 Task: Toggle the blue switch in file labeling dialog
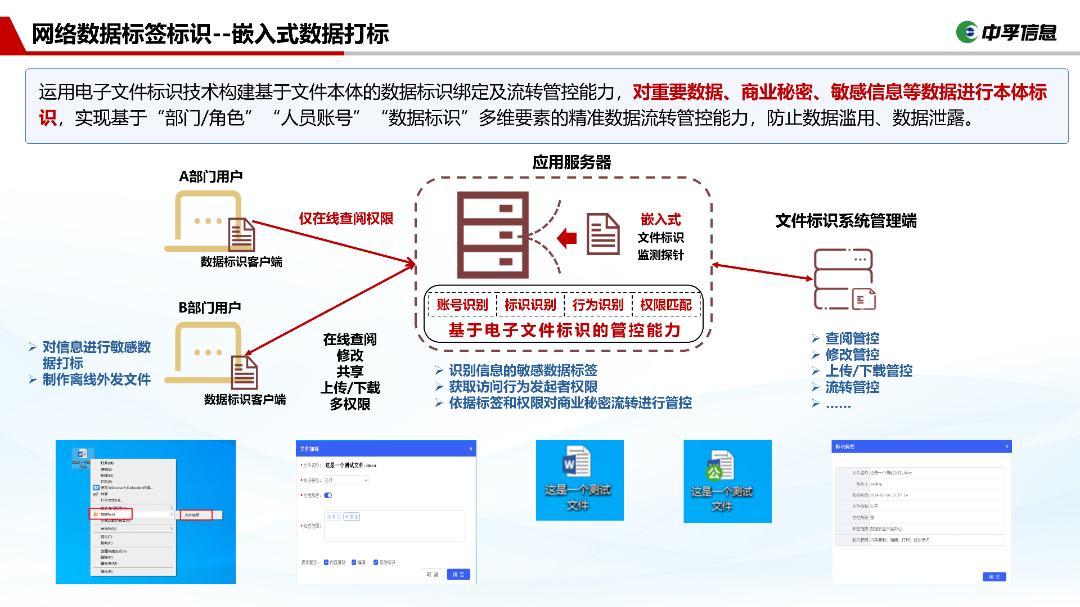pos(328,495)
